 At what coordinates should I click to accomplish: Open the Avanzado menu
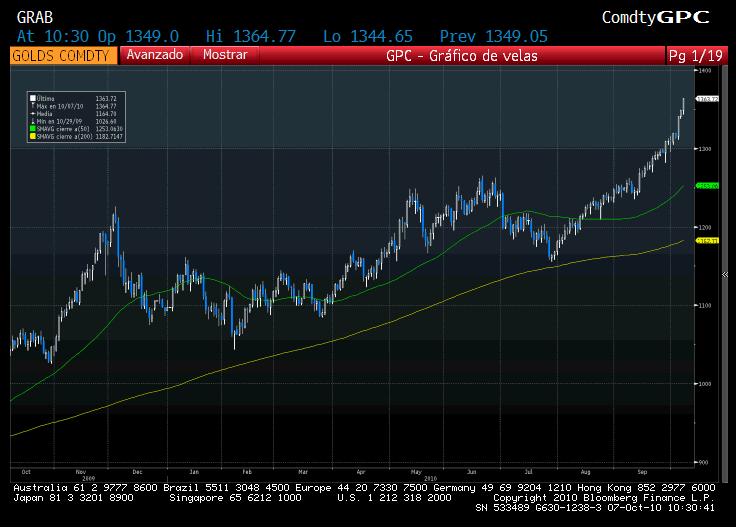(154, 55)
